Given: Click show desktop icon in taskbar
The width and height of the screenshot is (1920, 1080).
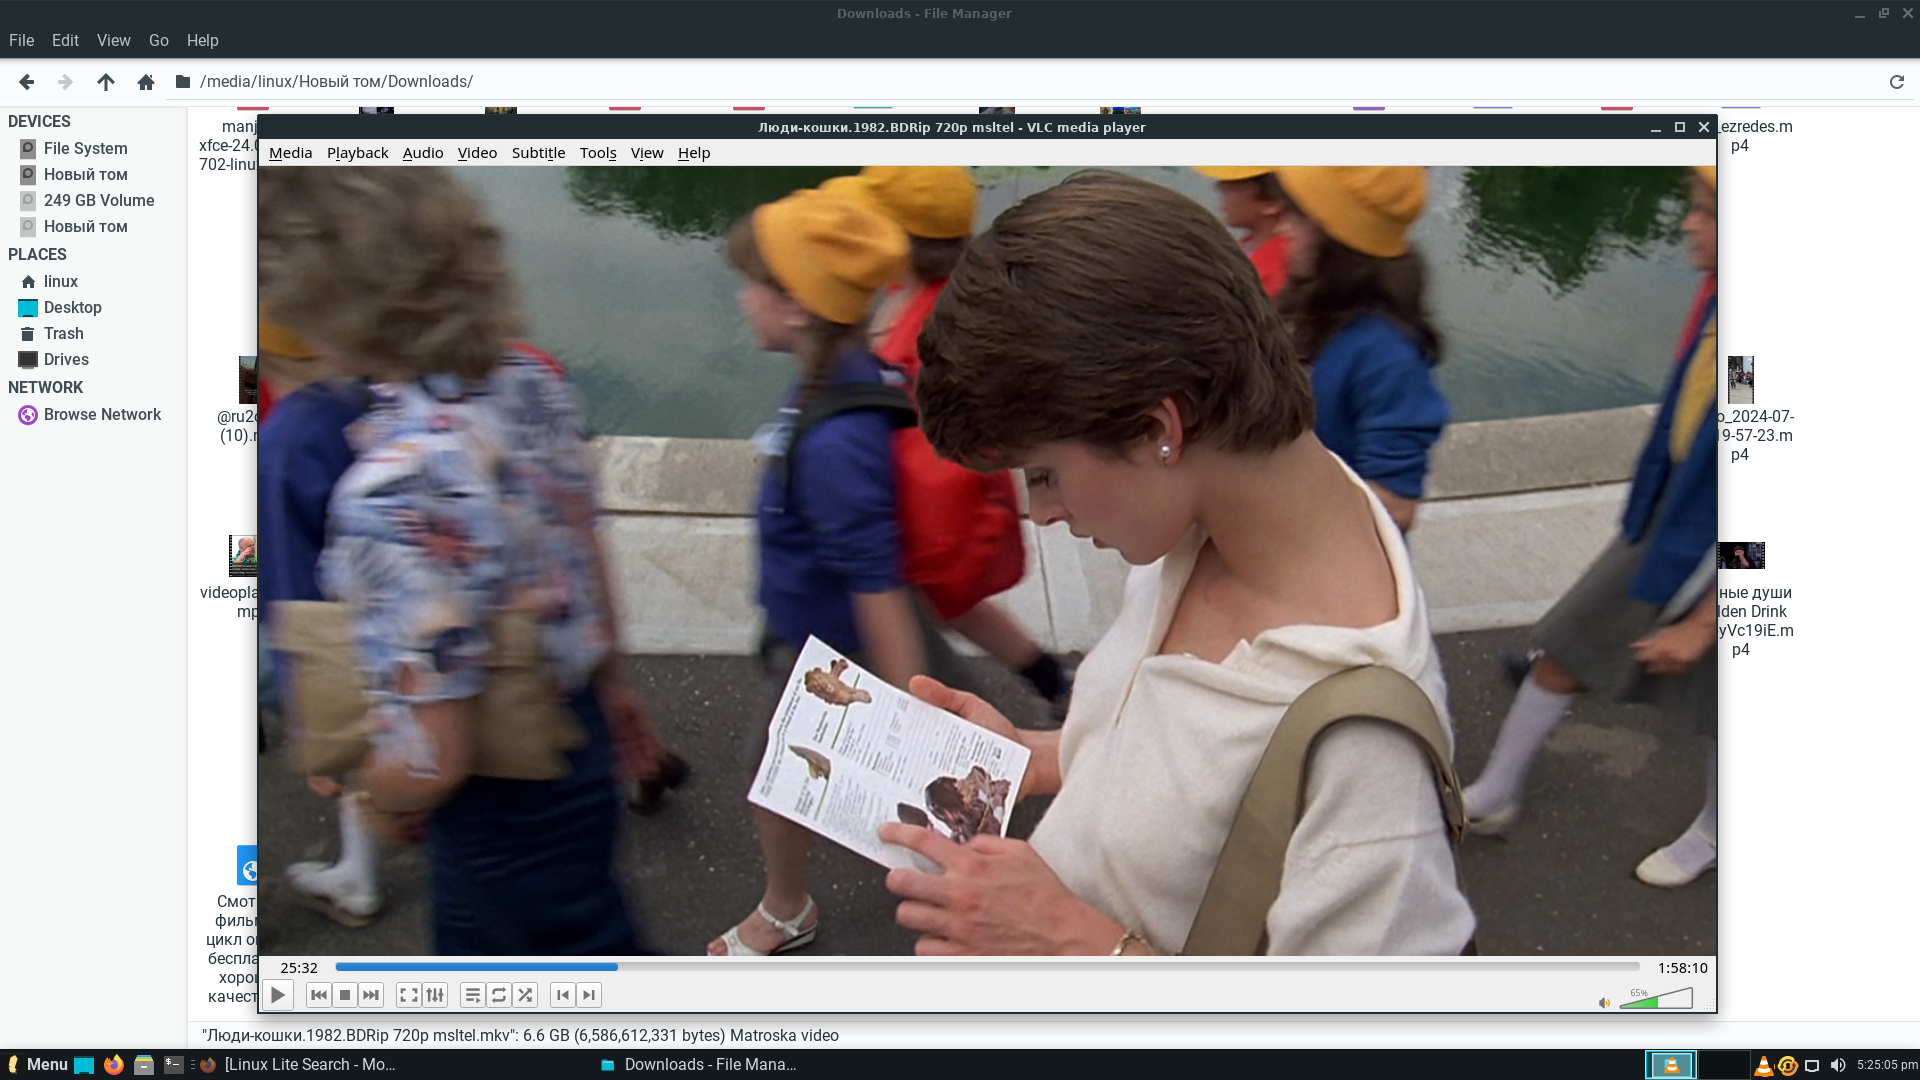Looking at the screenshot, I should (84, 1065).
